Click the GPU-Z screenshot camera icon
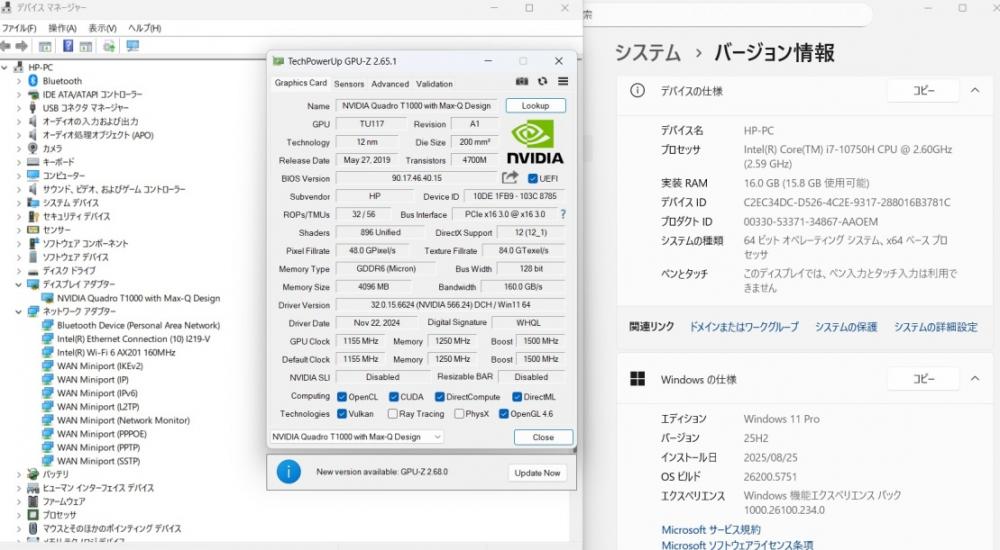1000x550 pixels. coord(522,81)
